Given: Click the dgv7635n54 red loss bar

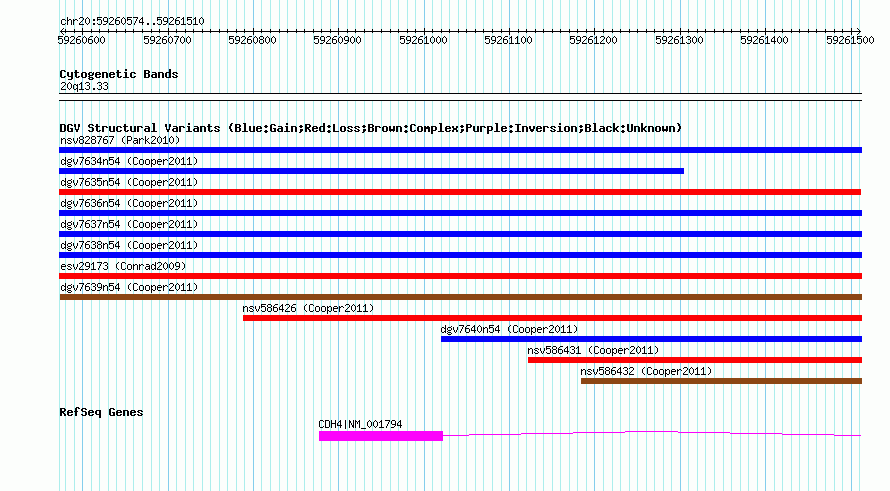Looking at the screenshot, I should pyautogui.click(x=460, y=192).
